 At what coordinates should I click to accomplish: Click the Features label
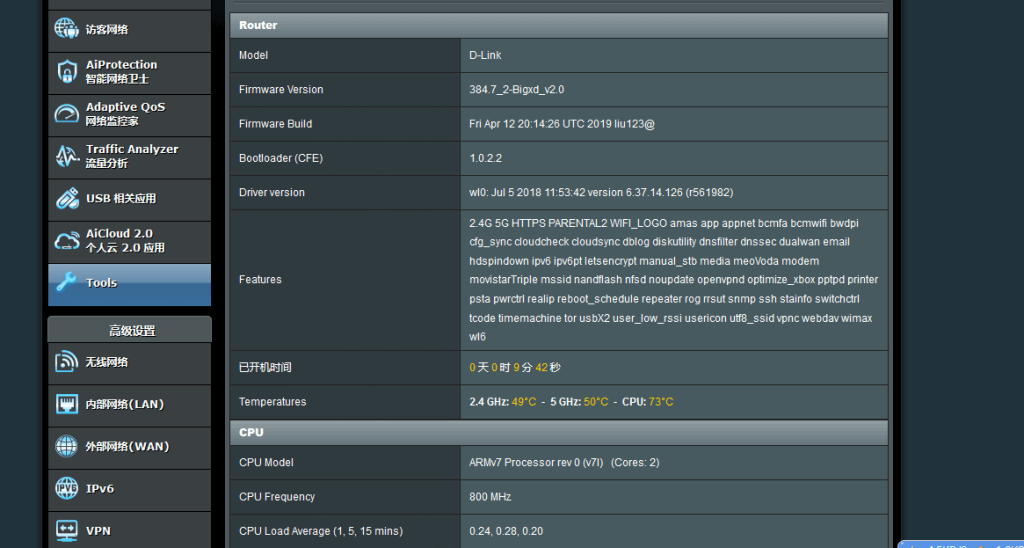[x=260, y=280]
